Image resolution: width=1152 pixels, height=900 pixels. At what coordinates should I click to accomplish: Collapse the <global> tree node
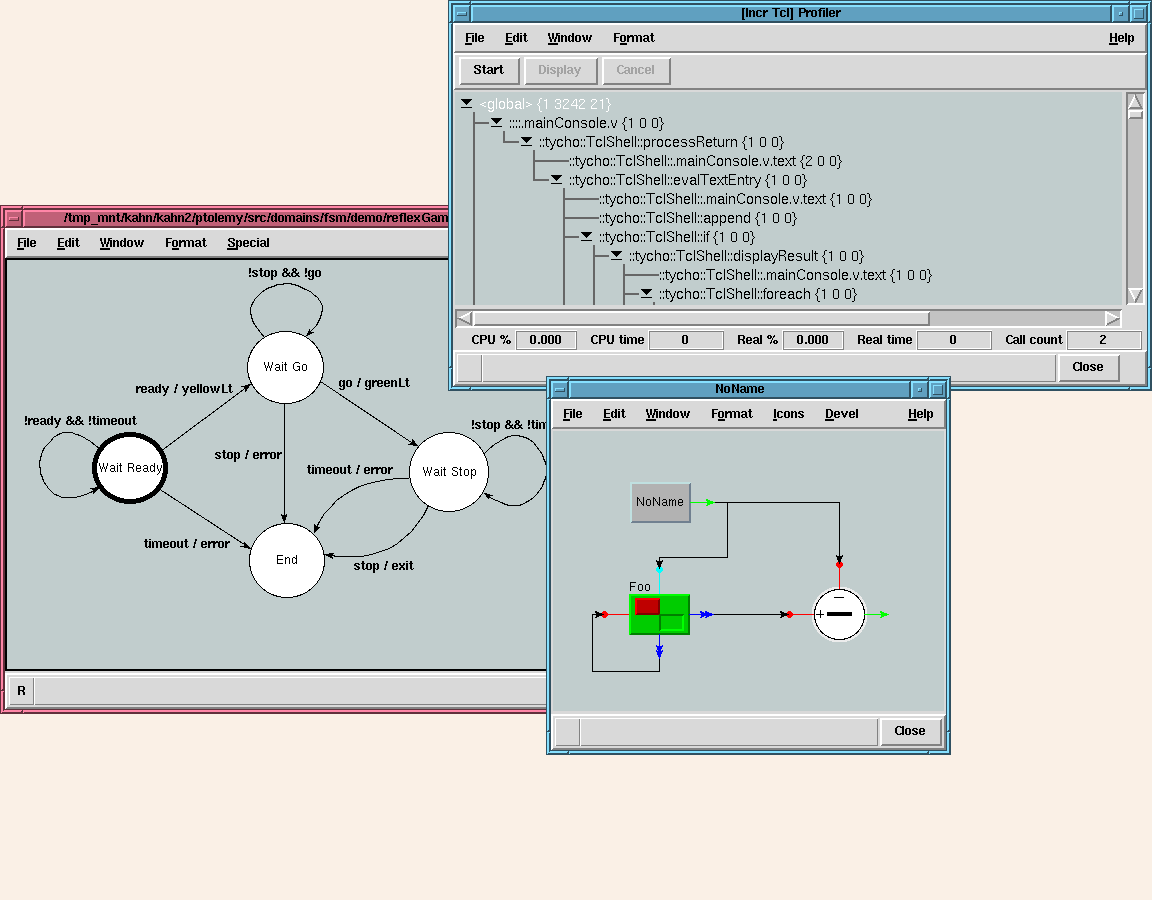pyautogui.click(x=467, y=104)
